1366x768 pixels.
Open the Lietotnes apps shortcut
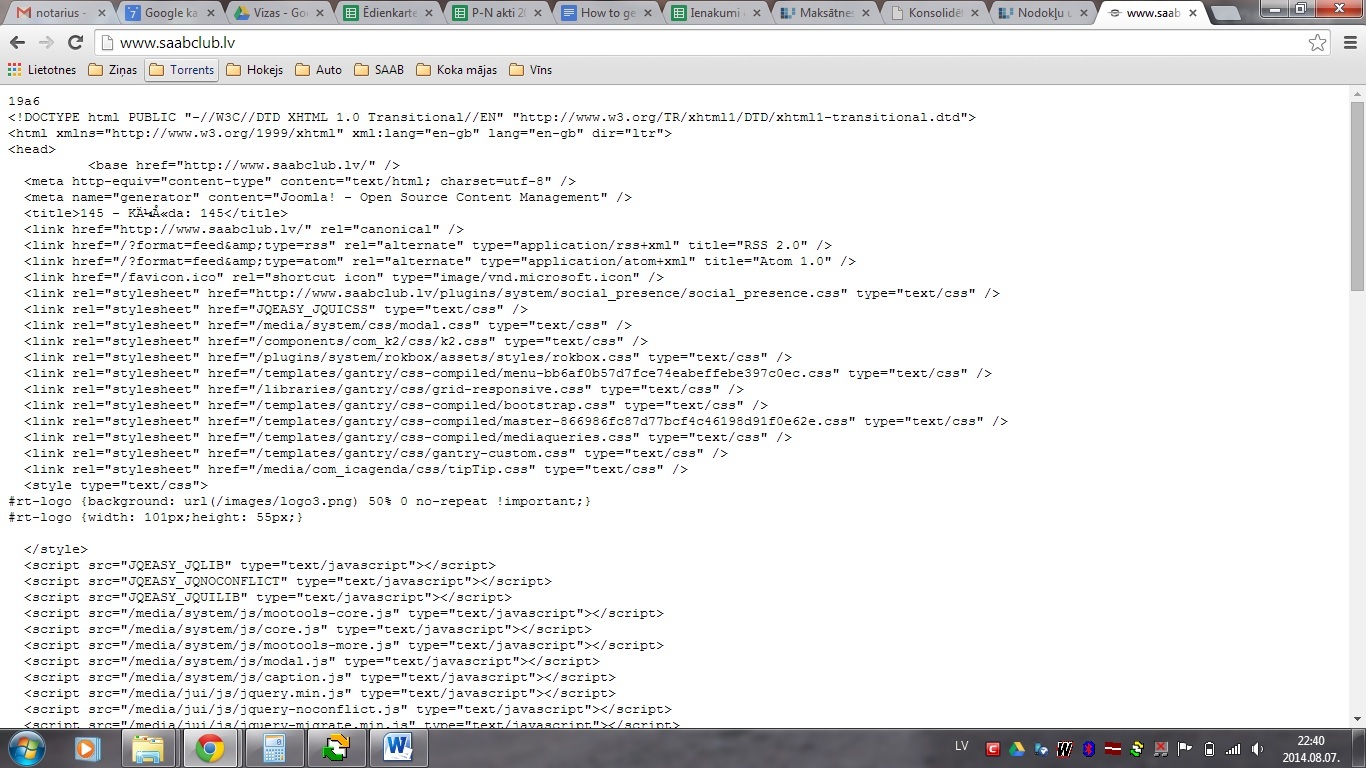[42, 70]
